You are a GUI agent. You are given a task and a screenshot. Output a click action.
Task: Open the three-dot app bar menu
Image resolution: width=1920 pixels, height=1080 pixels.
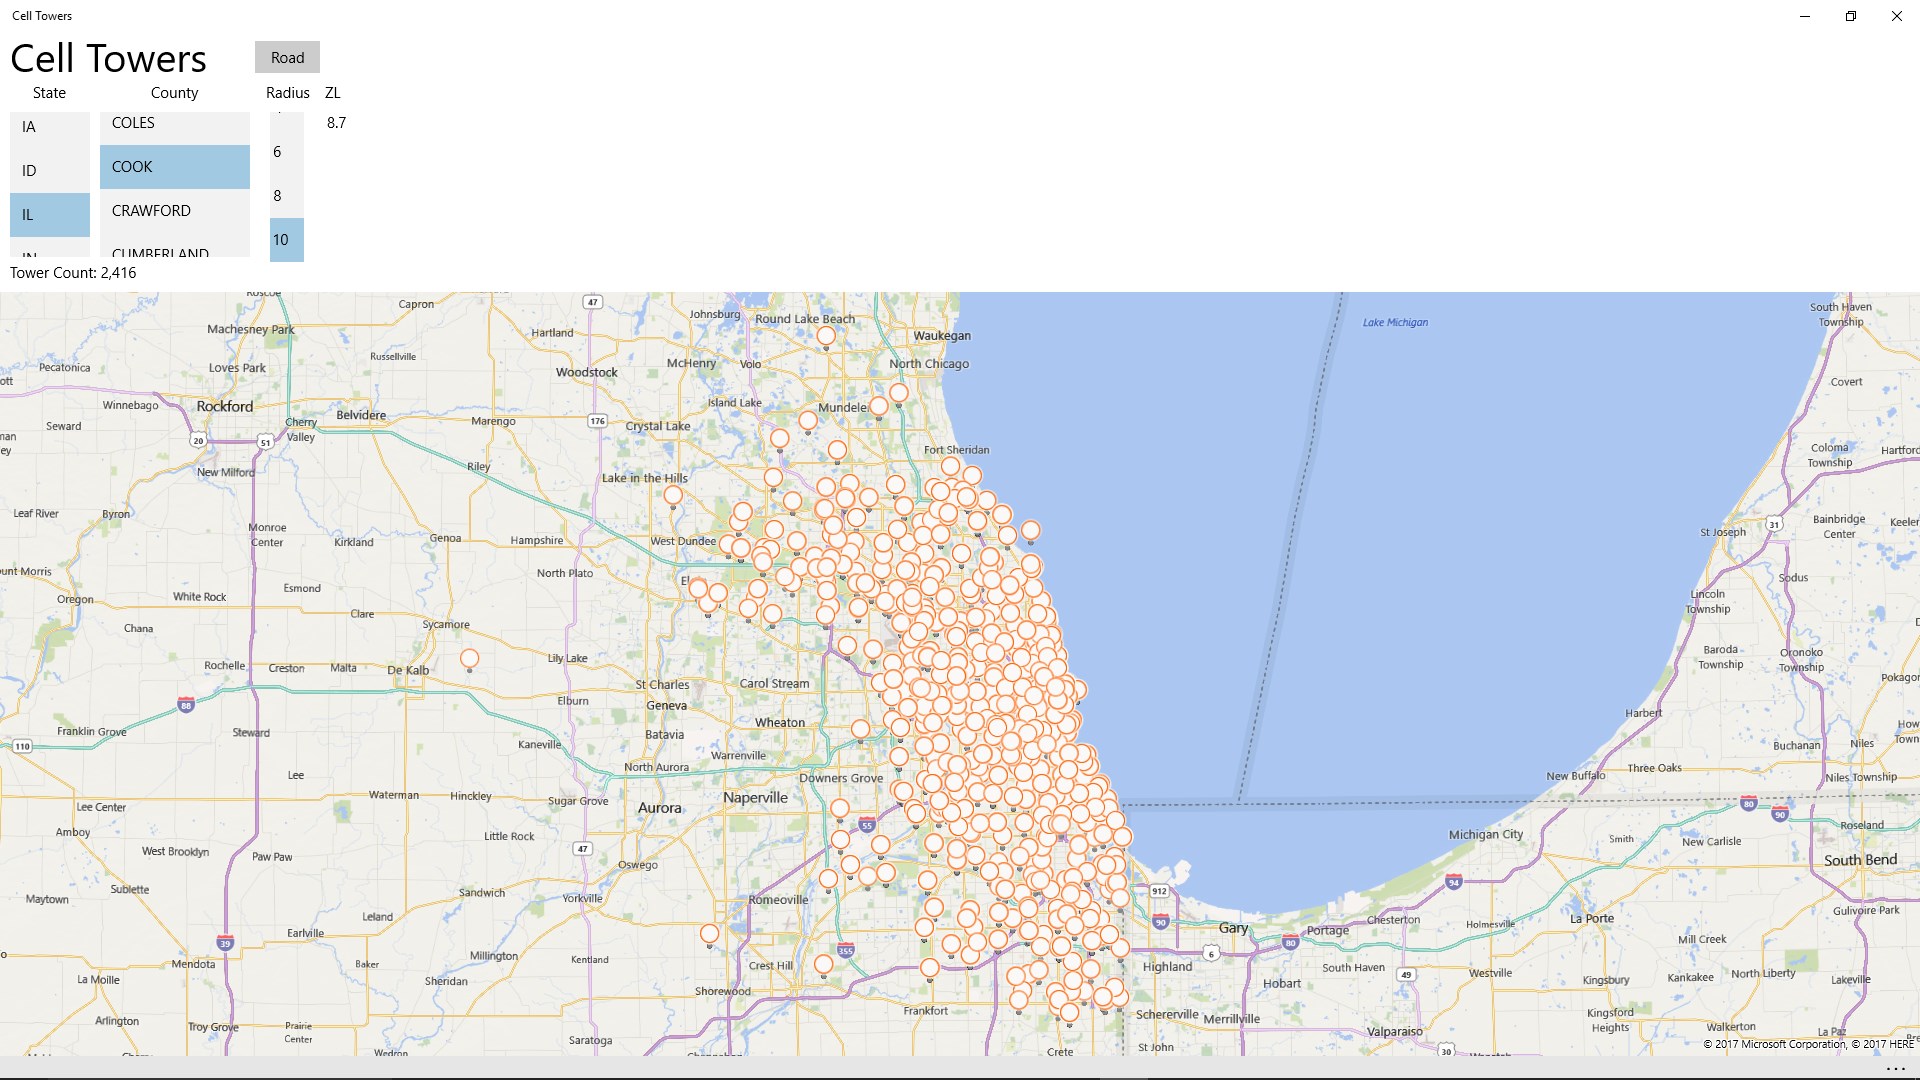click(1895, 1068)
